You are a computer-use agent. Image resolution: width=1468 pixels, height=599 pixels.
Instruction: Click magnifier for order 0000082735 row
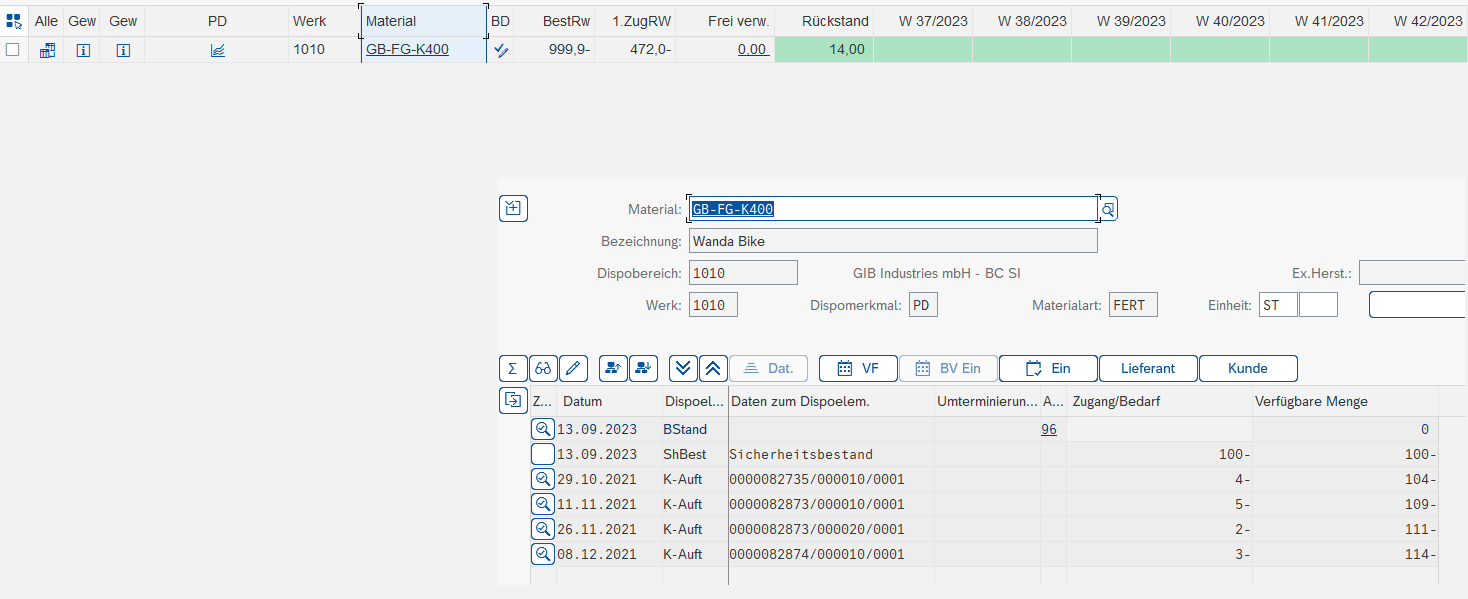tap(542, 479)
